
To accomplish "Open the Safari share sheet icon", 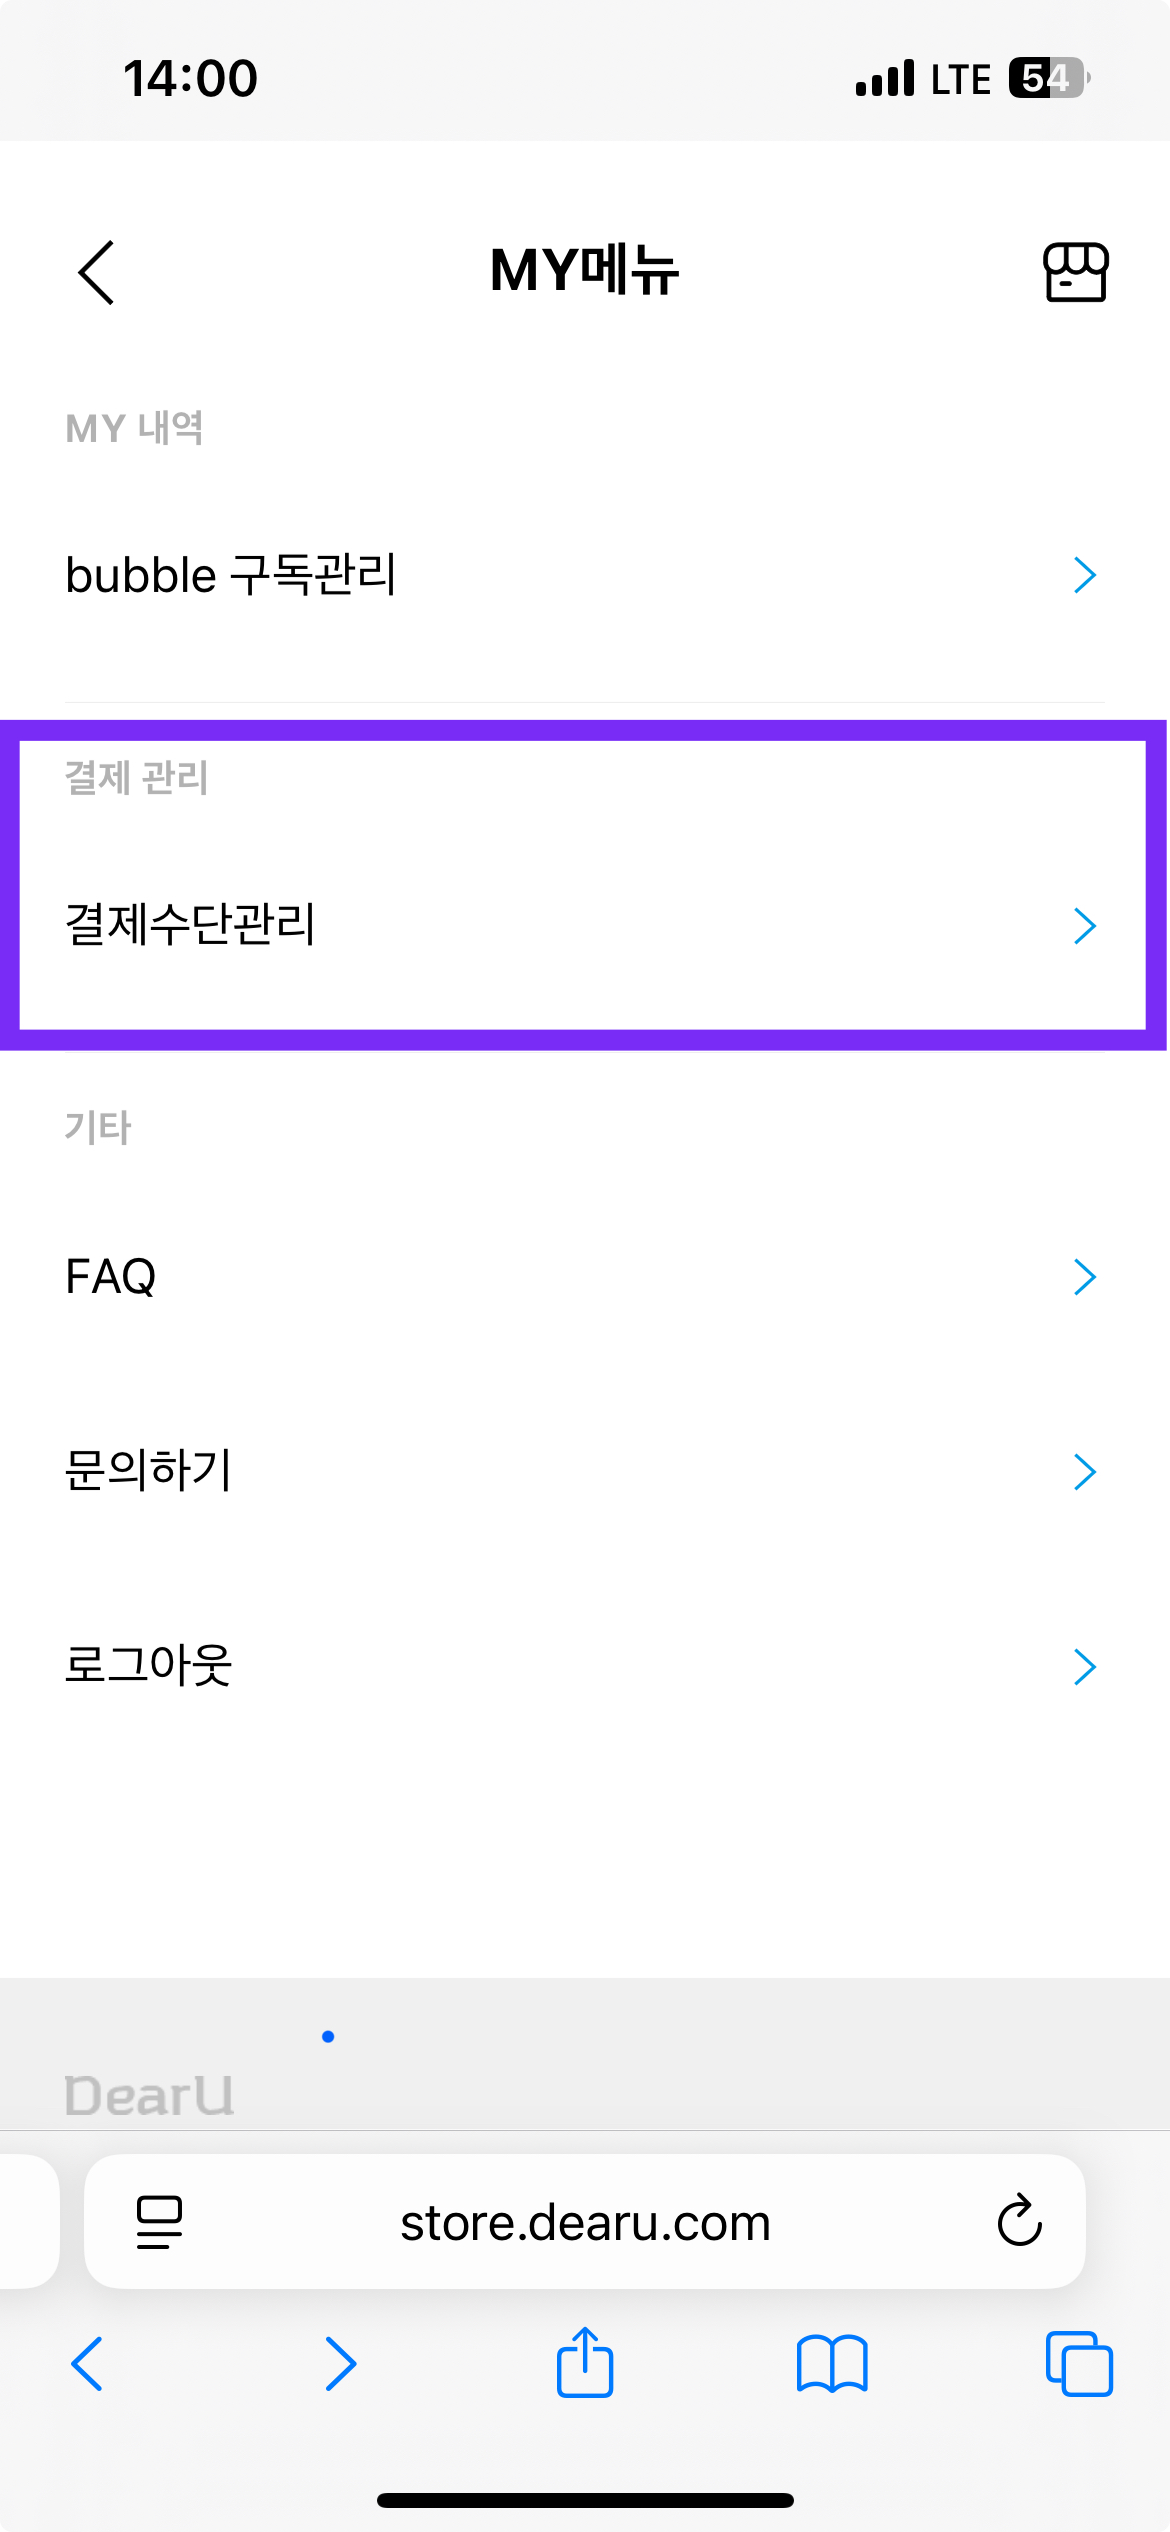I will (585, 2362).
